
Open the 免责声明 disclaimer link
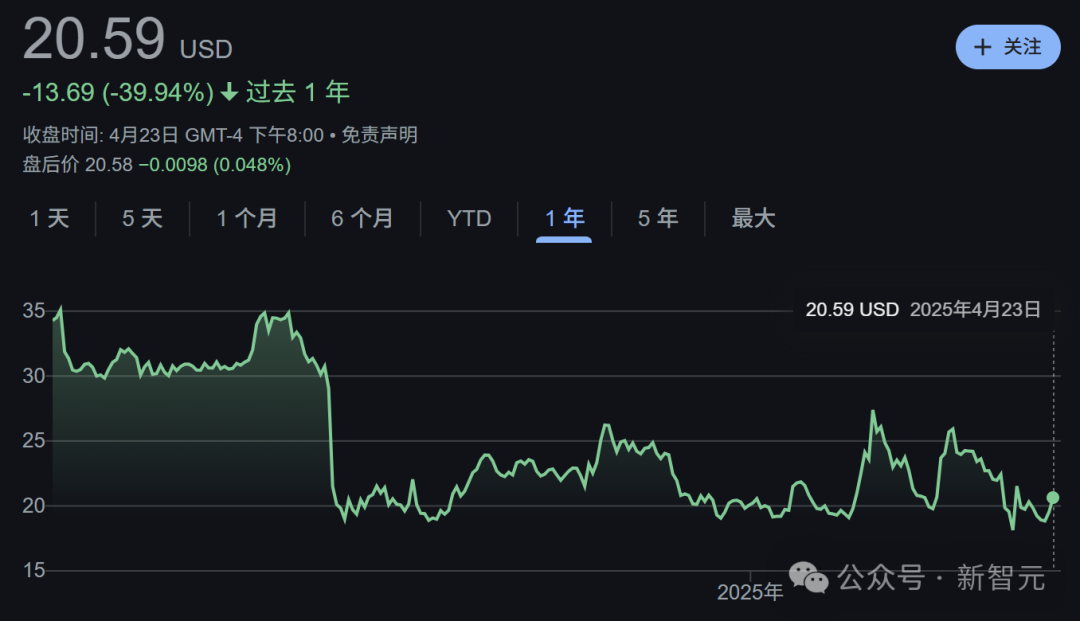pos(380,135)
